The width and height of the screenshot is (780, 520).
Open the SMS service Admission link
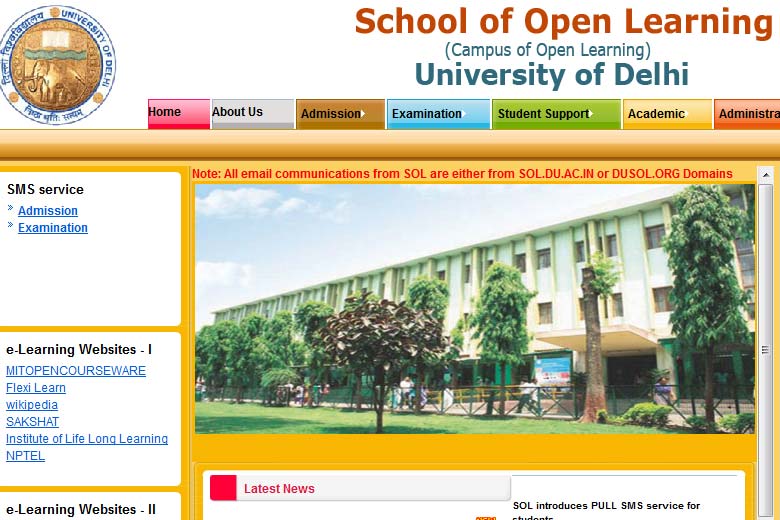48,210
